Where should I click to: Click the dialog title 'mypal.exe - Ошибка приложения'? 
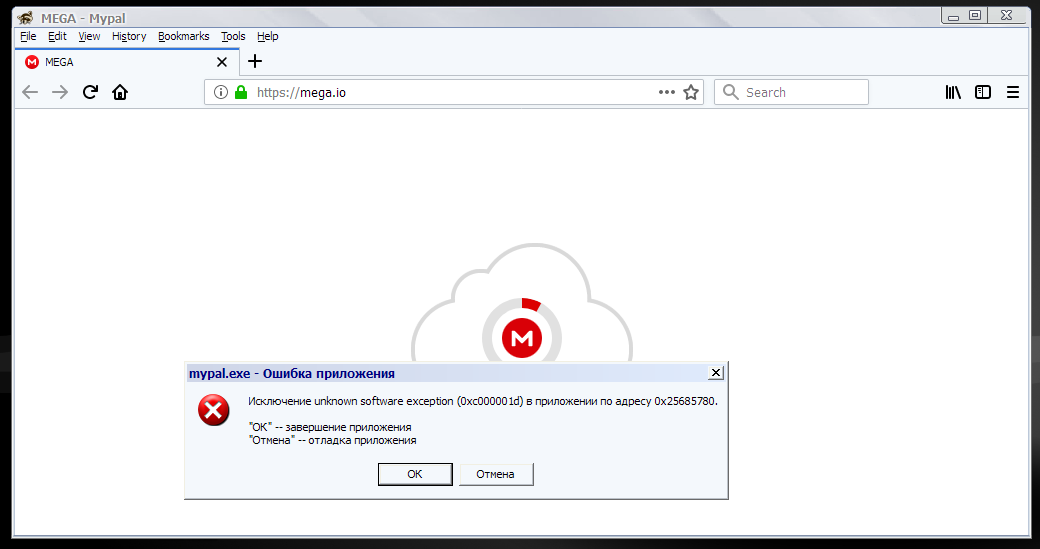[x=292, y=374]
